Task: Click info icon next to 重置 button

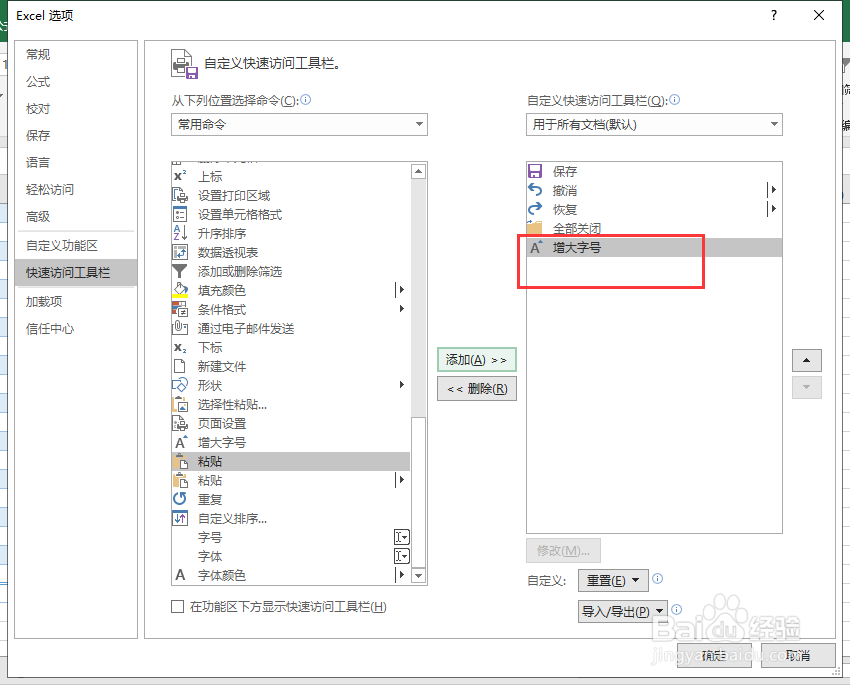Action: [658, 579]
